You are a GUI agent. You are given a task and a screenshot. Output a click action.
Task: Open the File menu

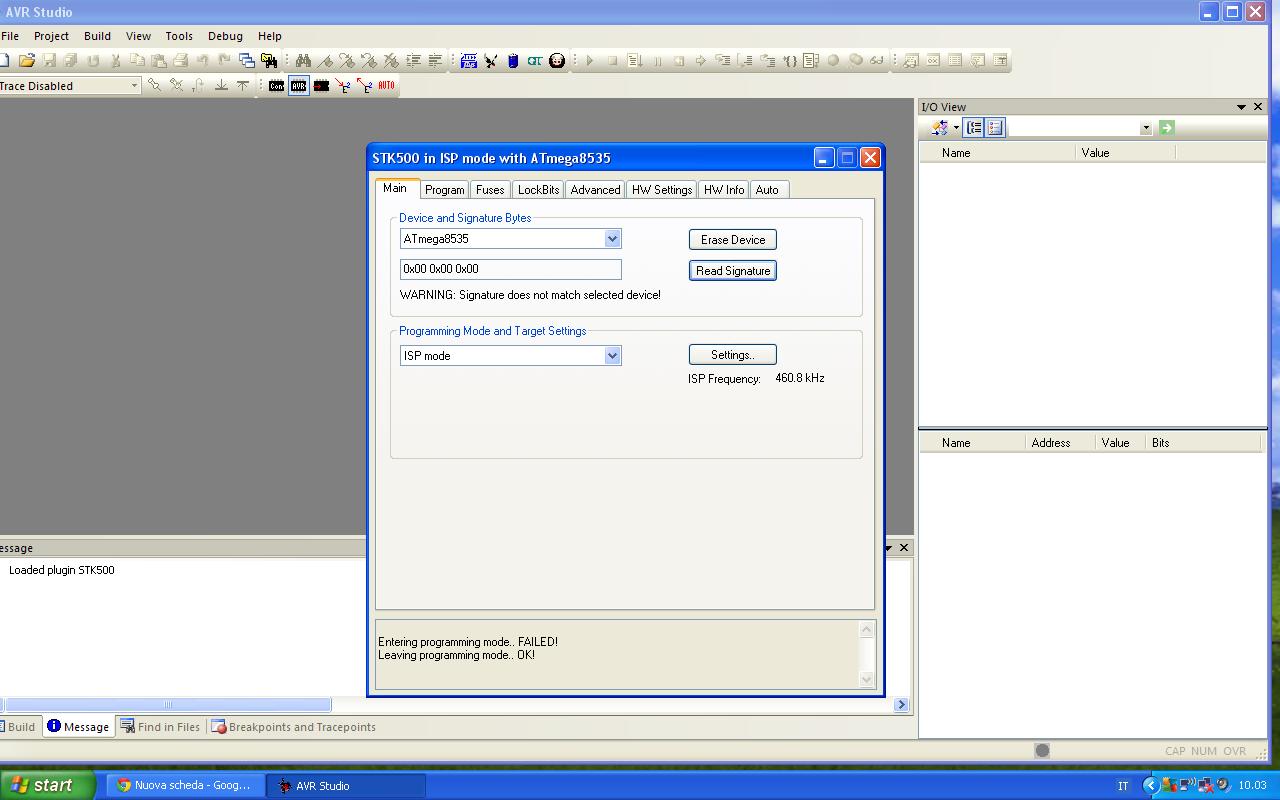[10, 36]
